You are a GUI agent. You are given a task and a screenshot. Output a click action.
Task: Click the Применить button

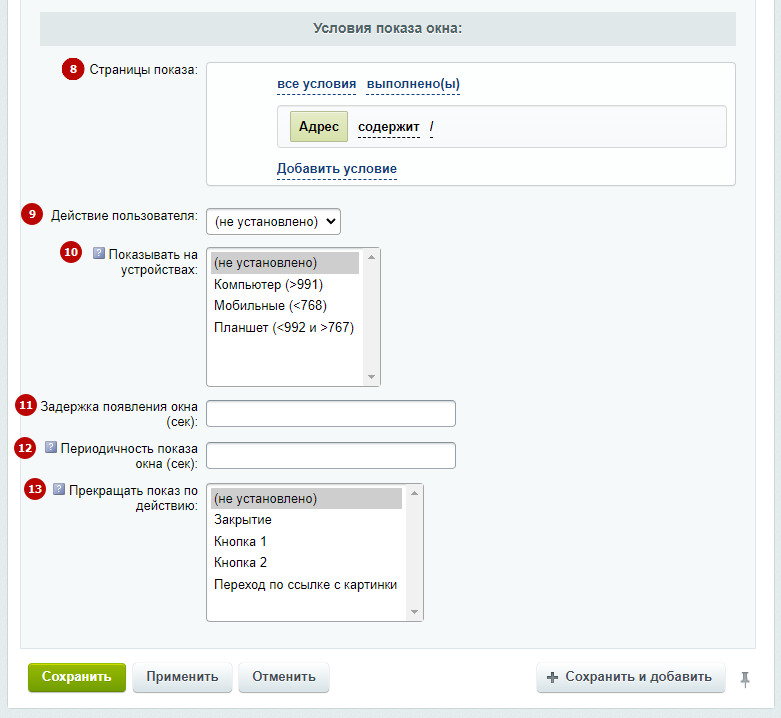(x=182, y=677)
